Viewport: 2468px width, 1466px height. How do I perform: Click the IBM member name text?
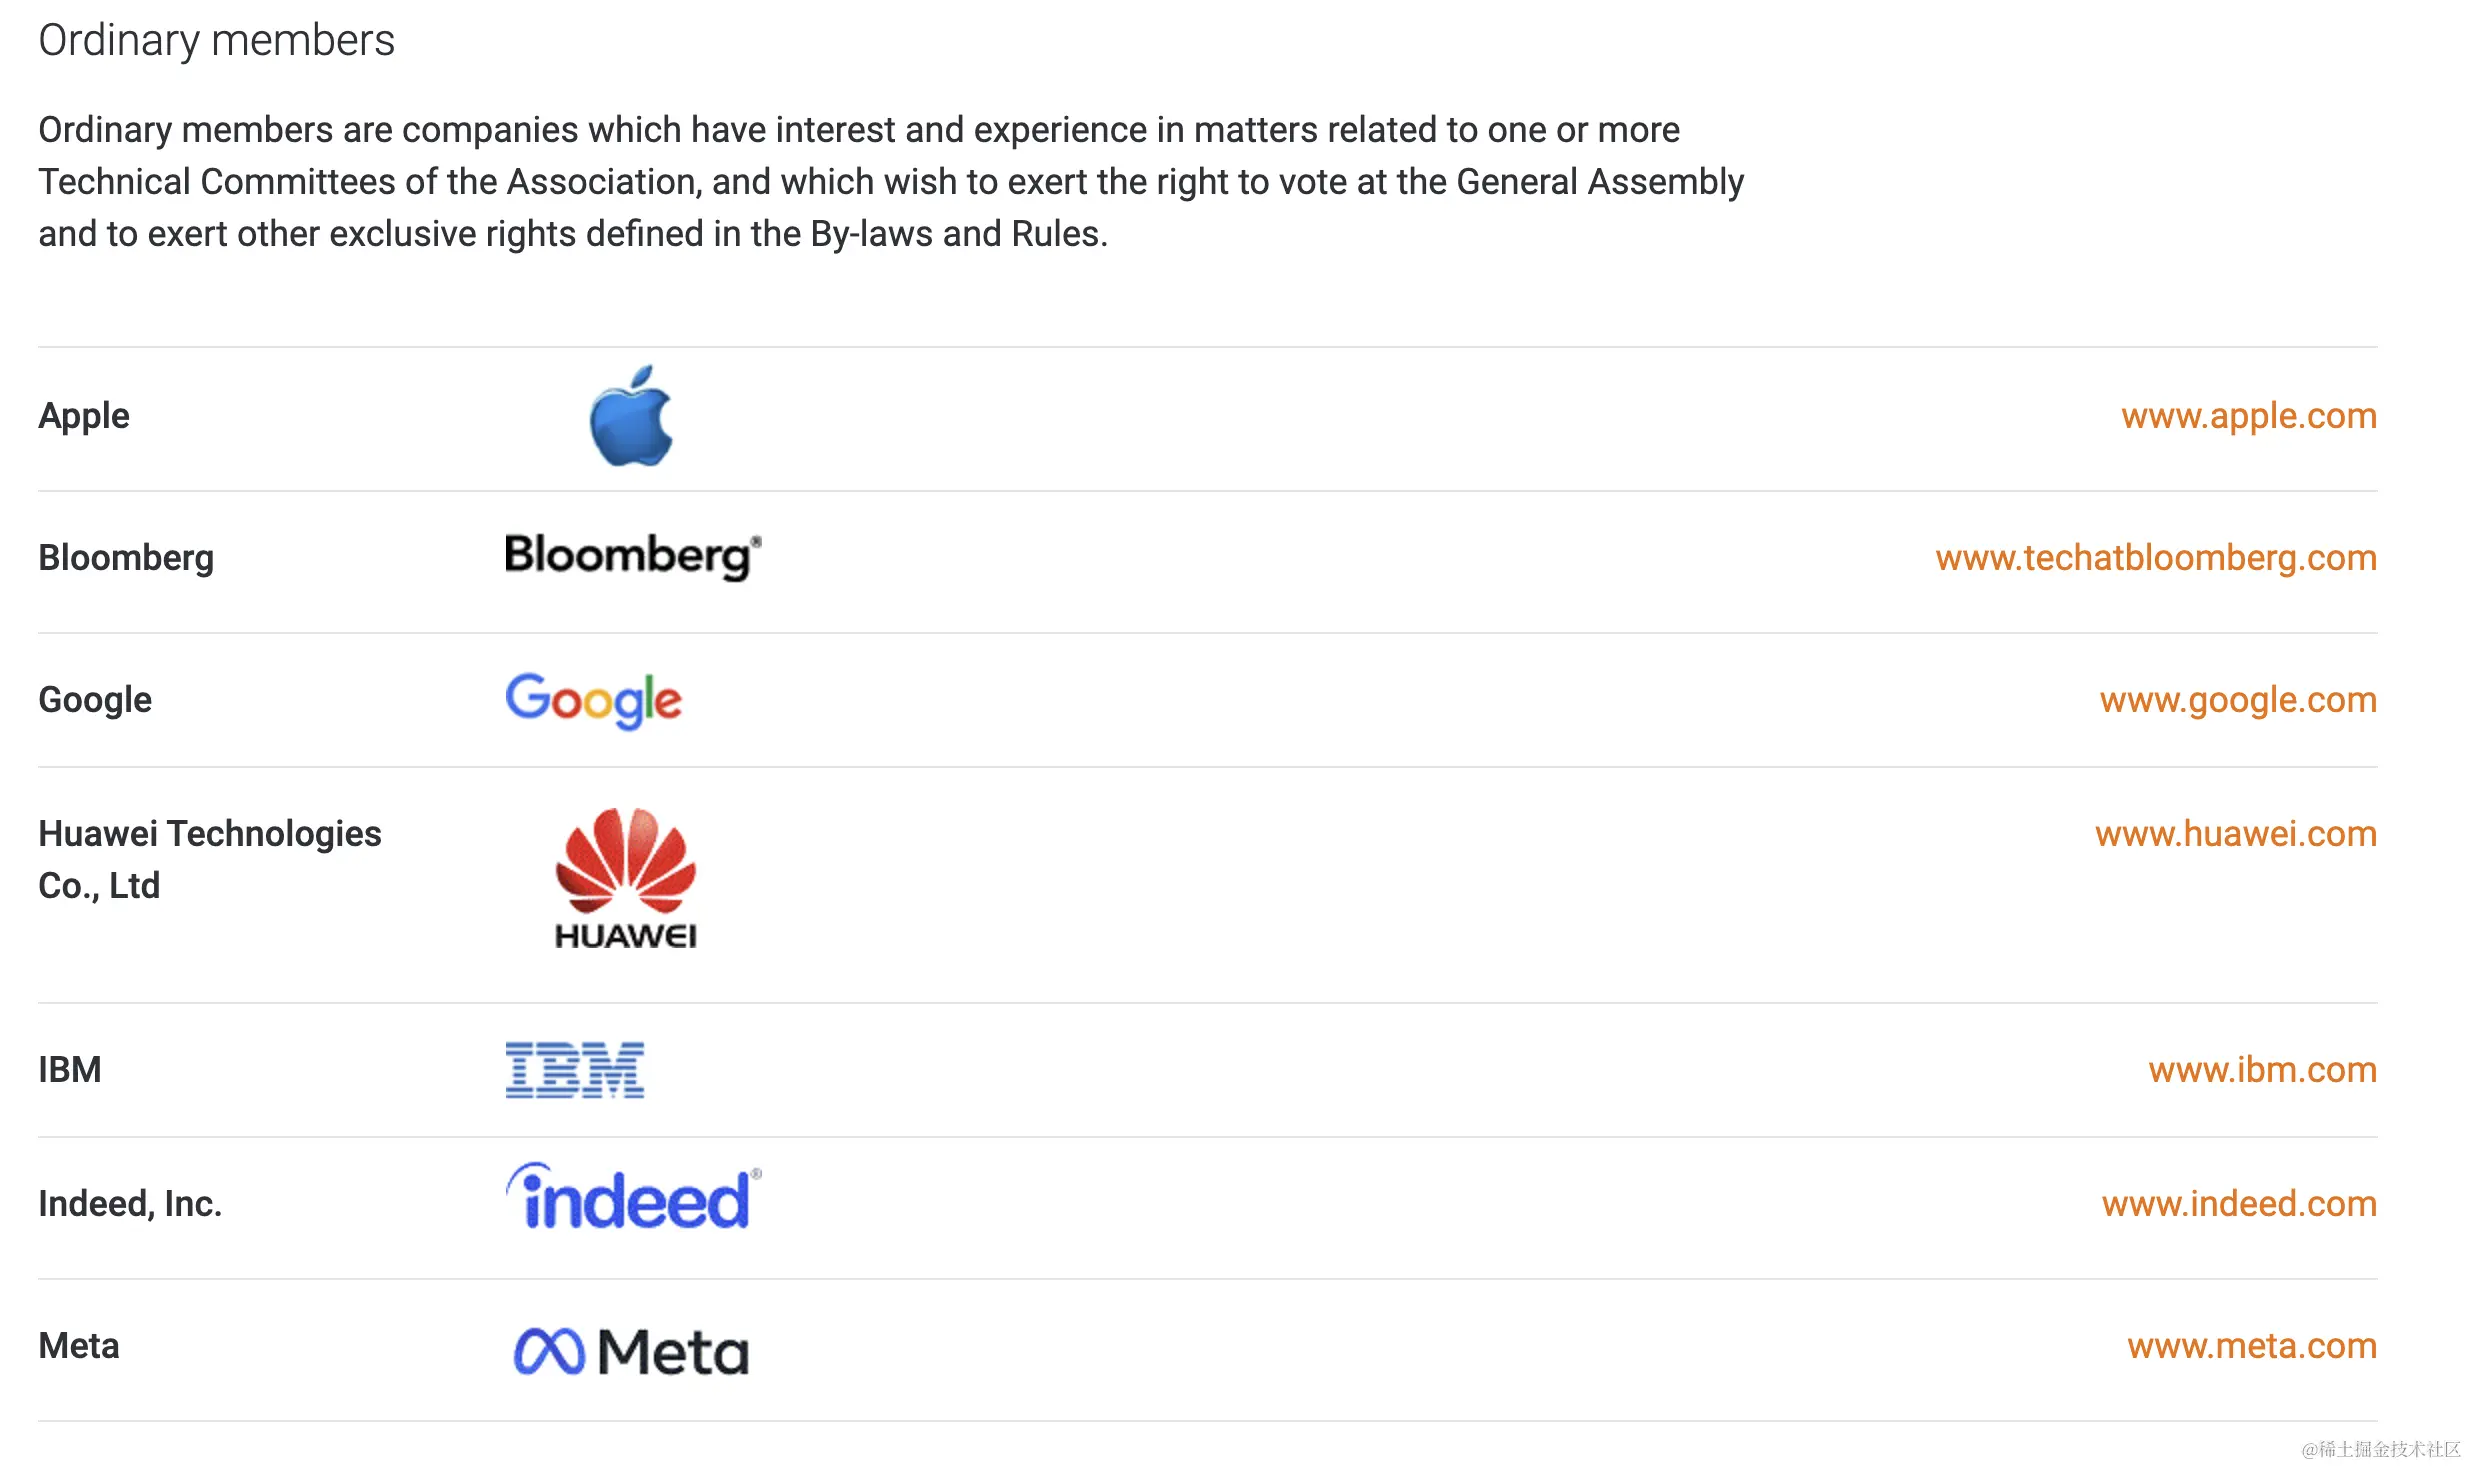click(70, 1070)
